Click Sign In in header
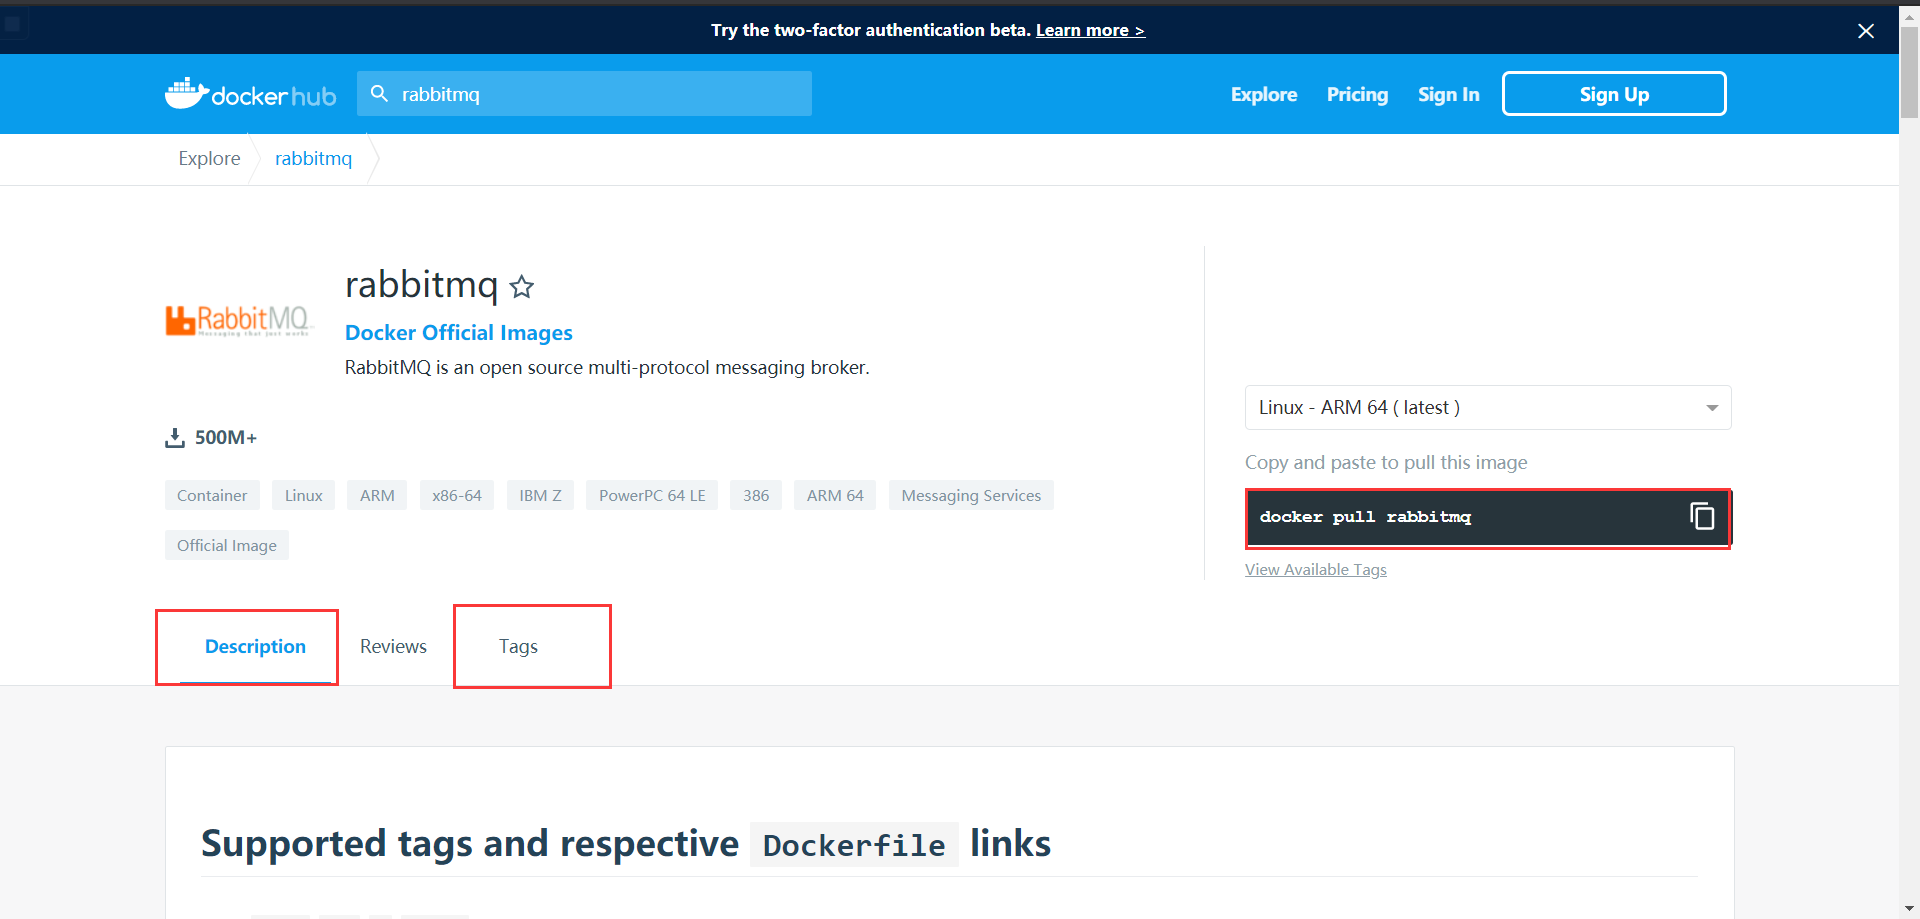The width and height of the screenshot is (1920, 919). [1448, 94]
